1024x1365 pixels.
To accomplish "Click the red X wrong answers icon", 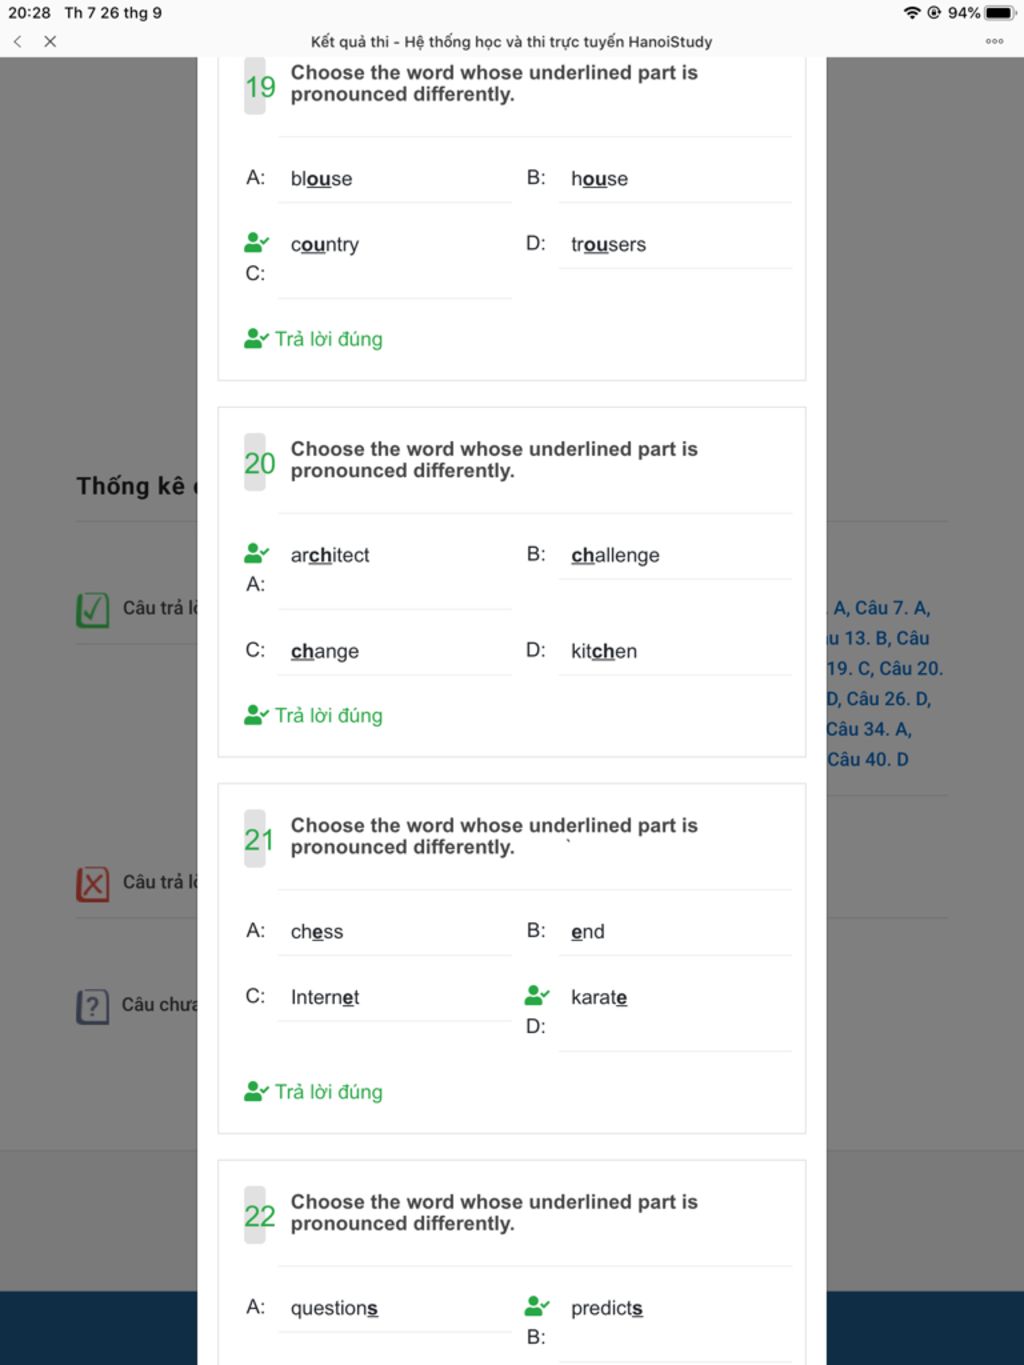I will [x=93, y=883].
